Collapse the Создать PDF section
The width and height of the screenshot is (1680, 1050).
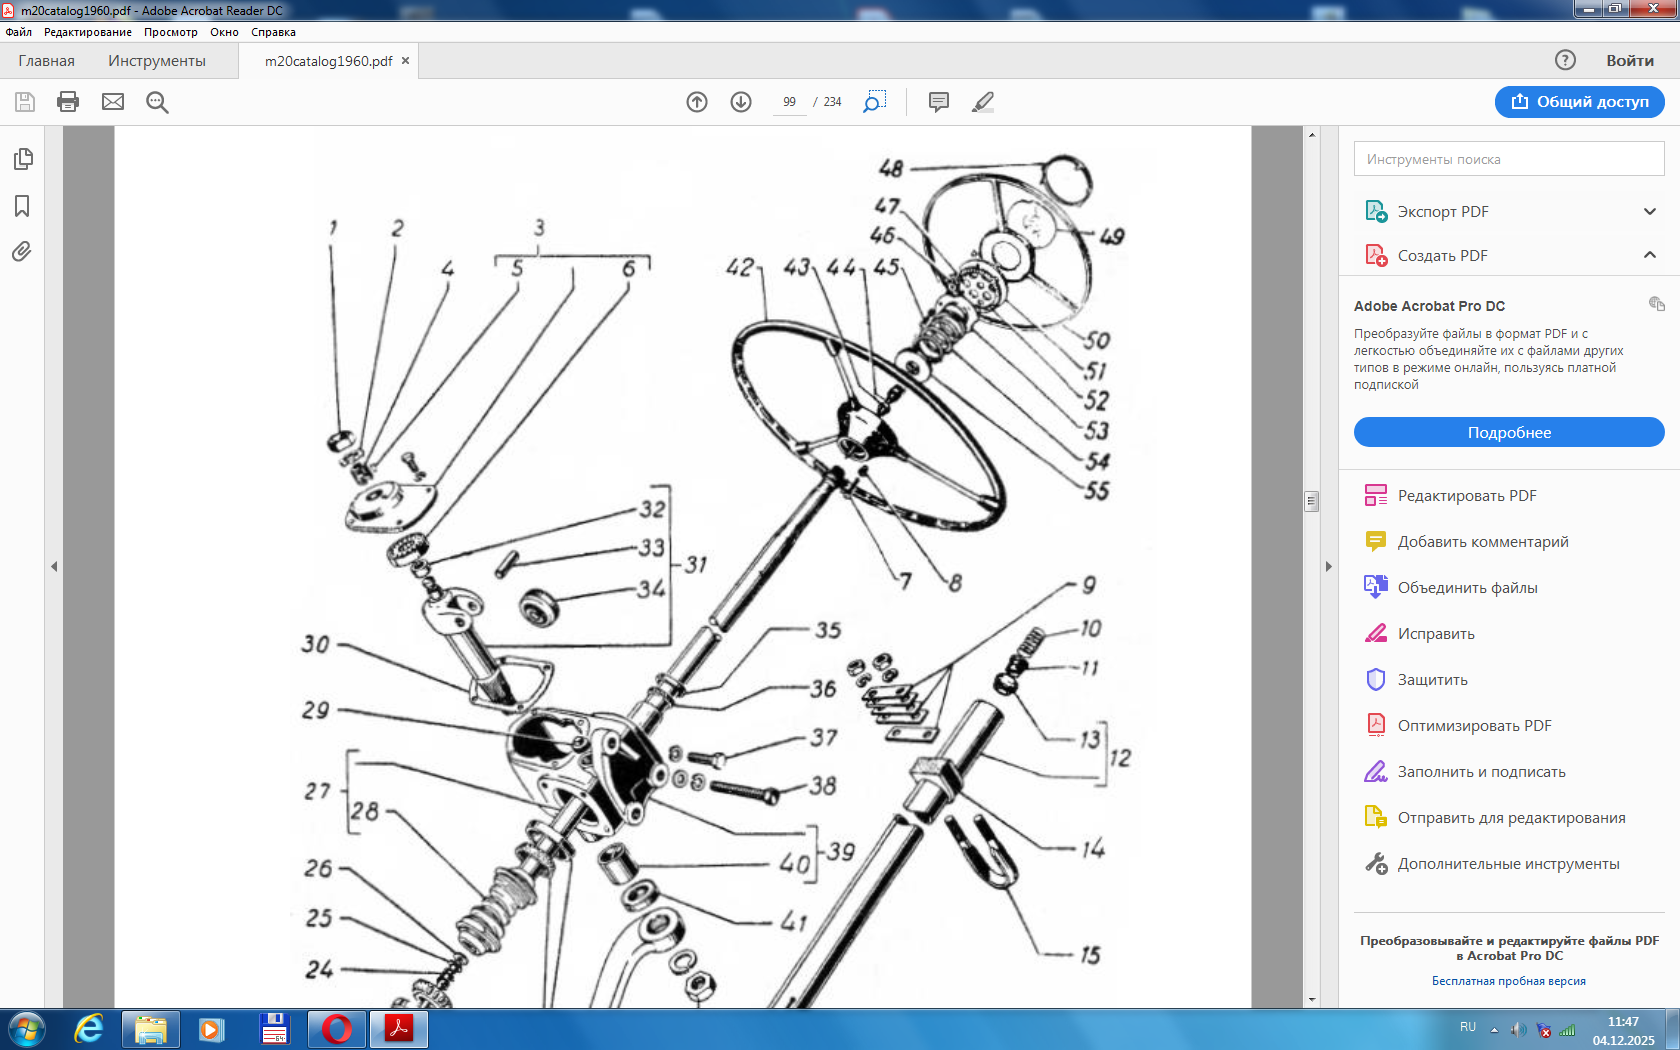1649,255
